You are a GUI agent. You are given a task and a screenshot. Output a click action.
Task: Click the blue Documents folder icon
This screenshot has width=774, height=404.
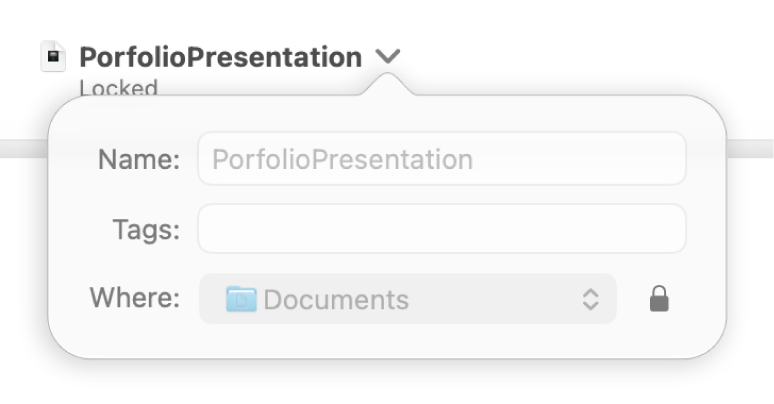(241, 299)
